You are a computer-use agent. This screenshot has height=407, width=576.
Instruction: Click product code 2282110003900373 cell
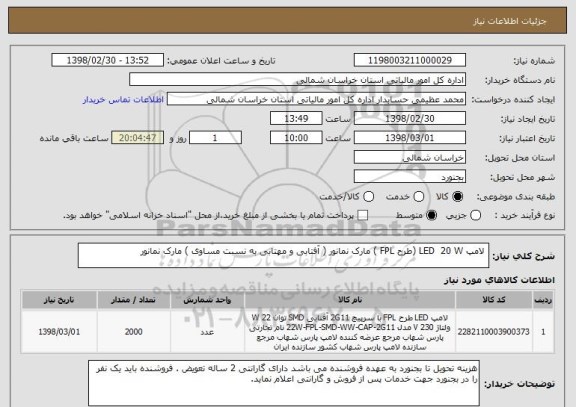click(494, 332)
